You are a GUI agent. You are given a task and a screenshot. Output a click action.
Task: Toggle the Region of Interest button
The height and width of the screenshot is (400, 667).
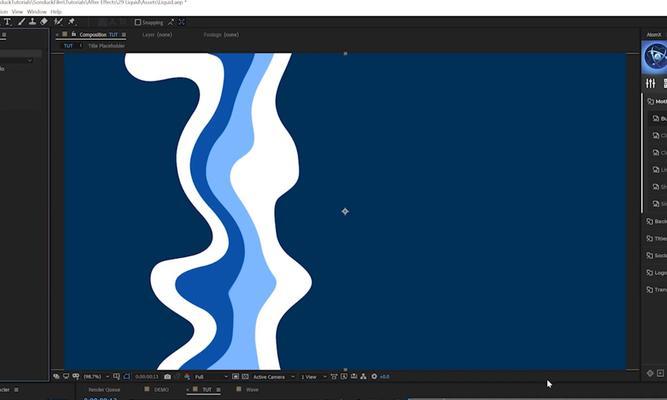pyautogui.click(x=127, y=377)
